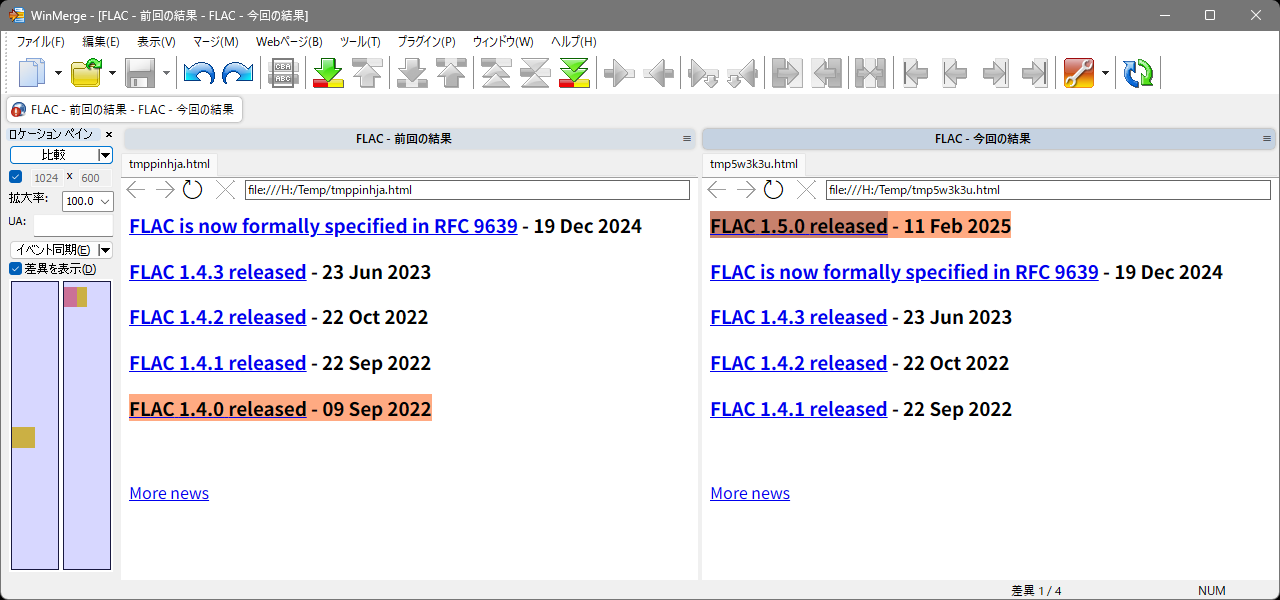1280x600 pixels.
Task: Go to previous difference toolbar icon
Action: point(368,73)
